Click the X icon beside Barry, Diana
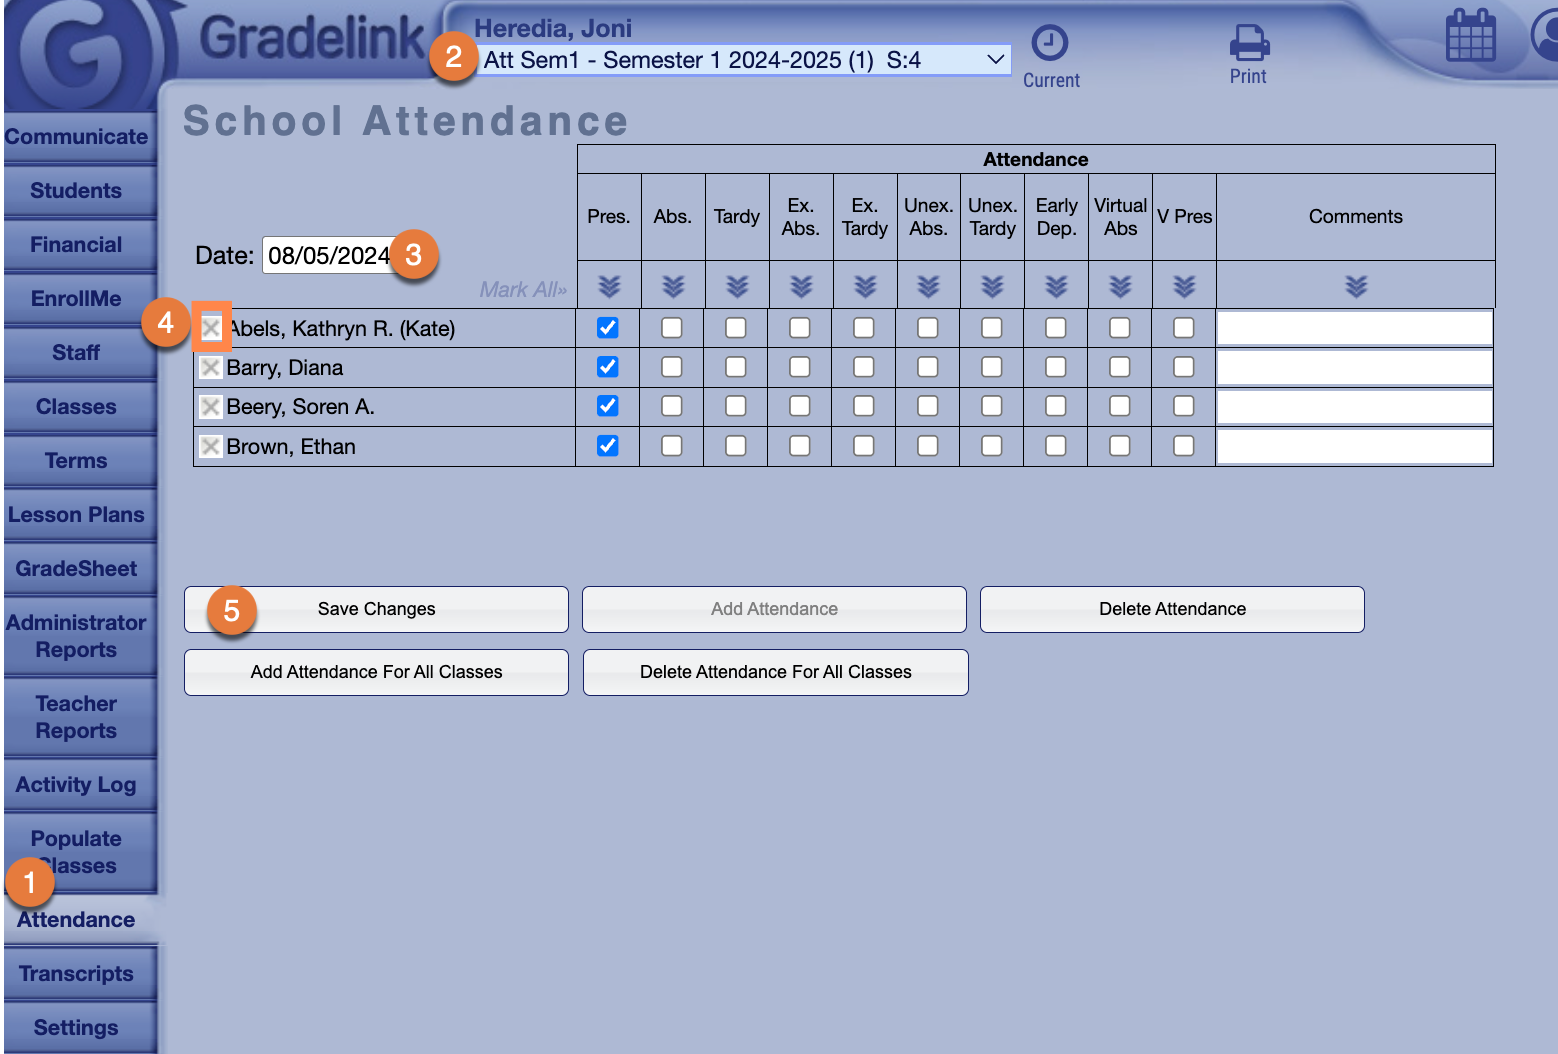The image size is (1558, 1054). (x=210, y=368)
